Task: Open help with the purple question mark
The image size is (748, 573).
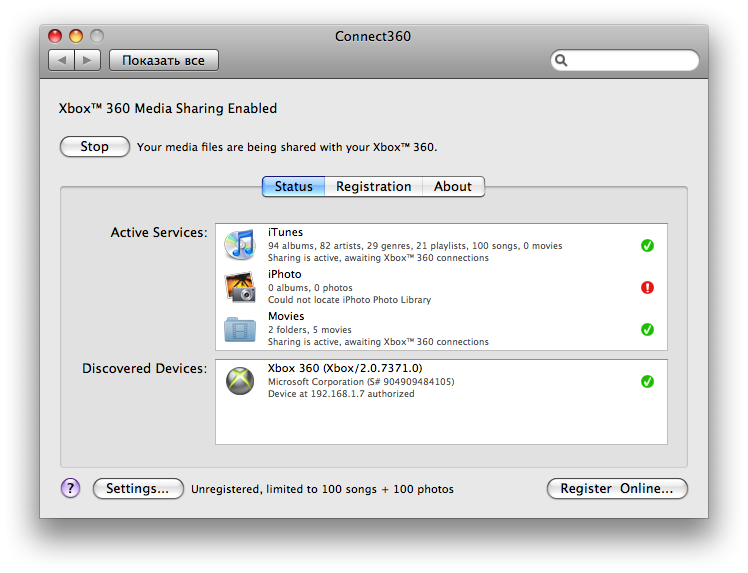Action: point(71,488)
